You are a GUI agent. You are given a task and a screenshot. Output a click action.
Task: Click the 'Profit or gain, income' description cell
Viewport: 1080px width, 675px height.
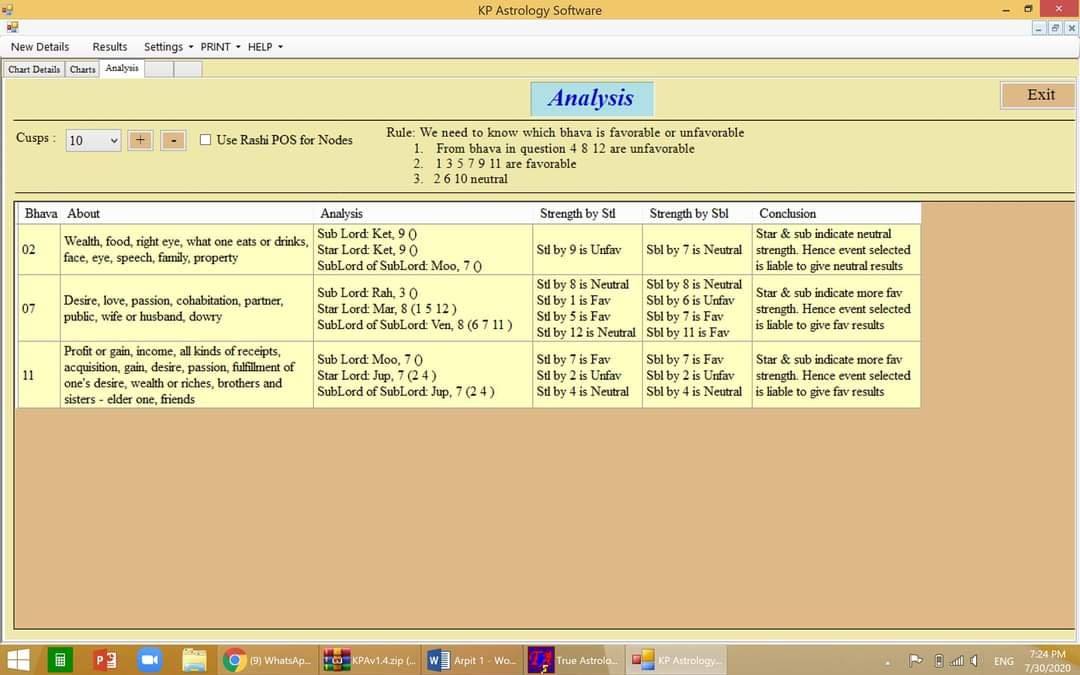(187, 375)
